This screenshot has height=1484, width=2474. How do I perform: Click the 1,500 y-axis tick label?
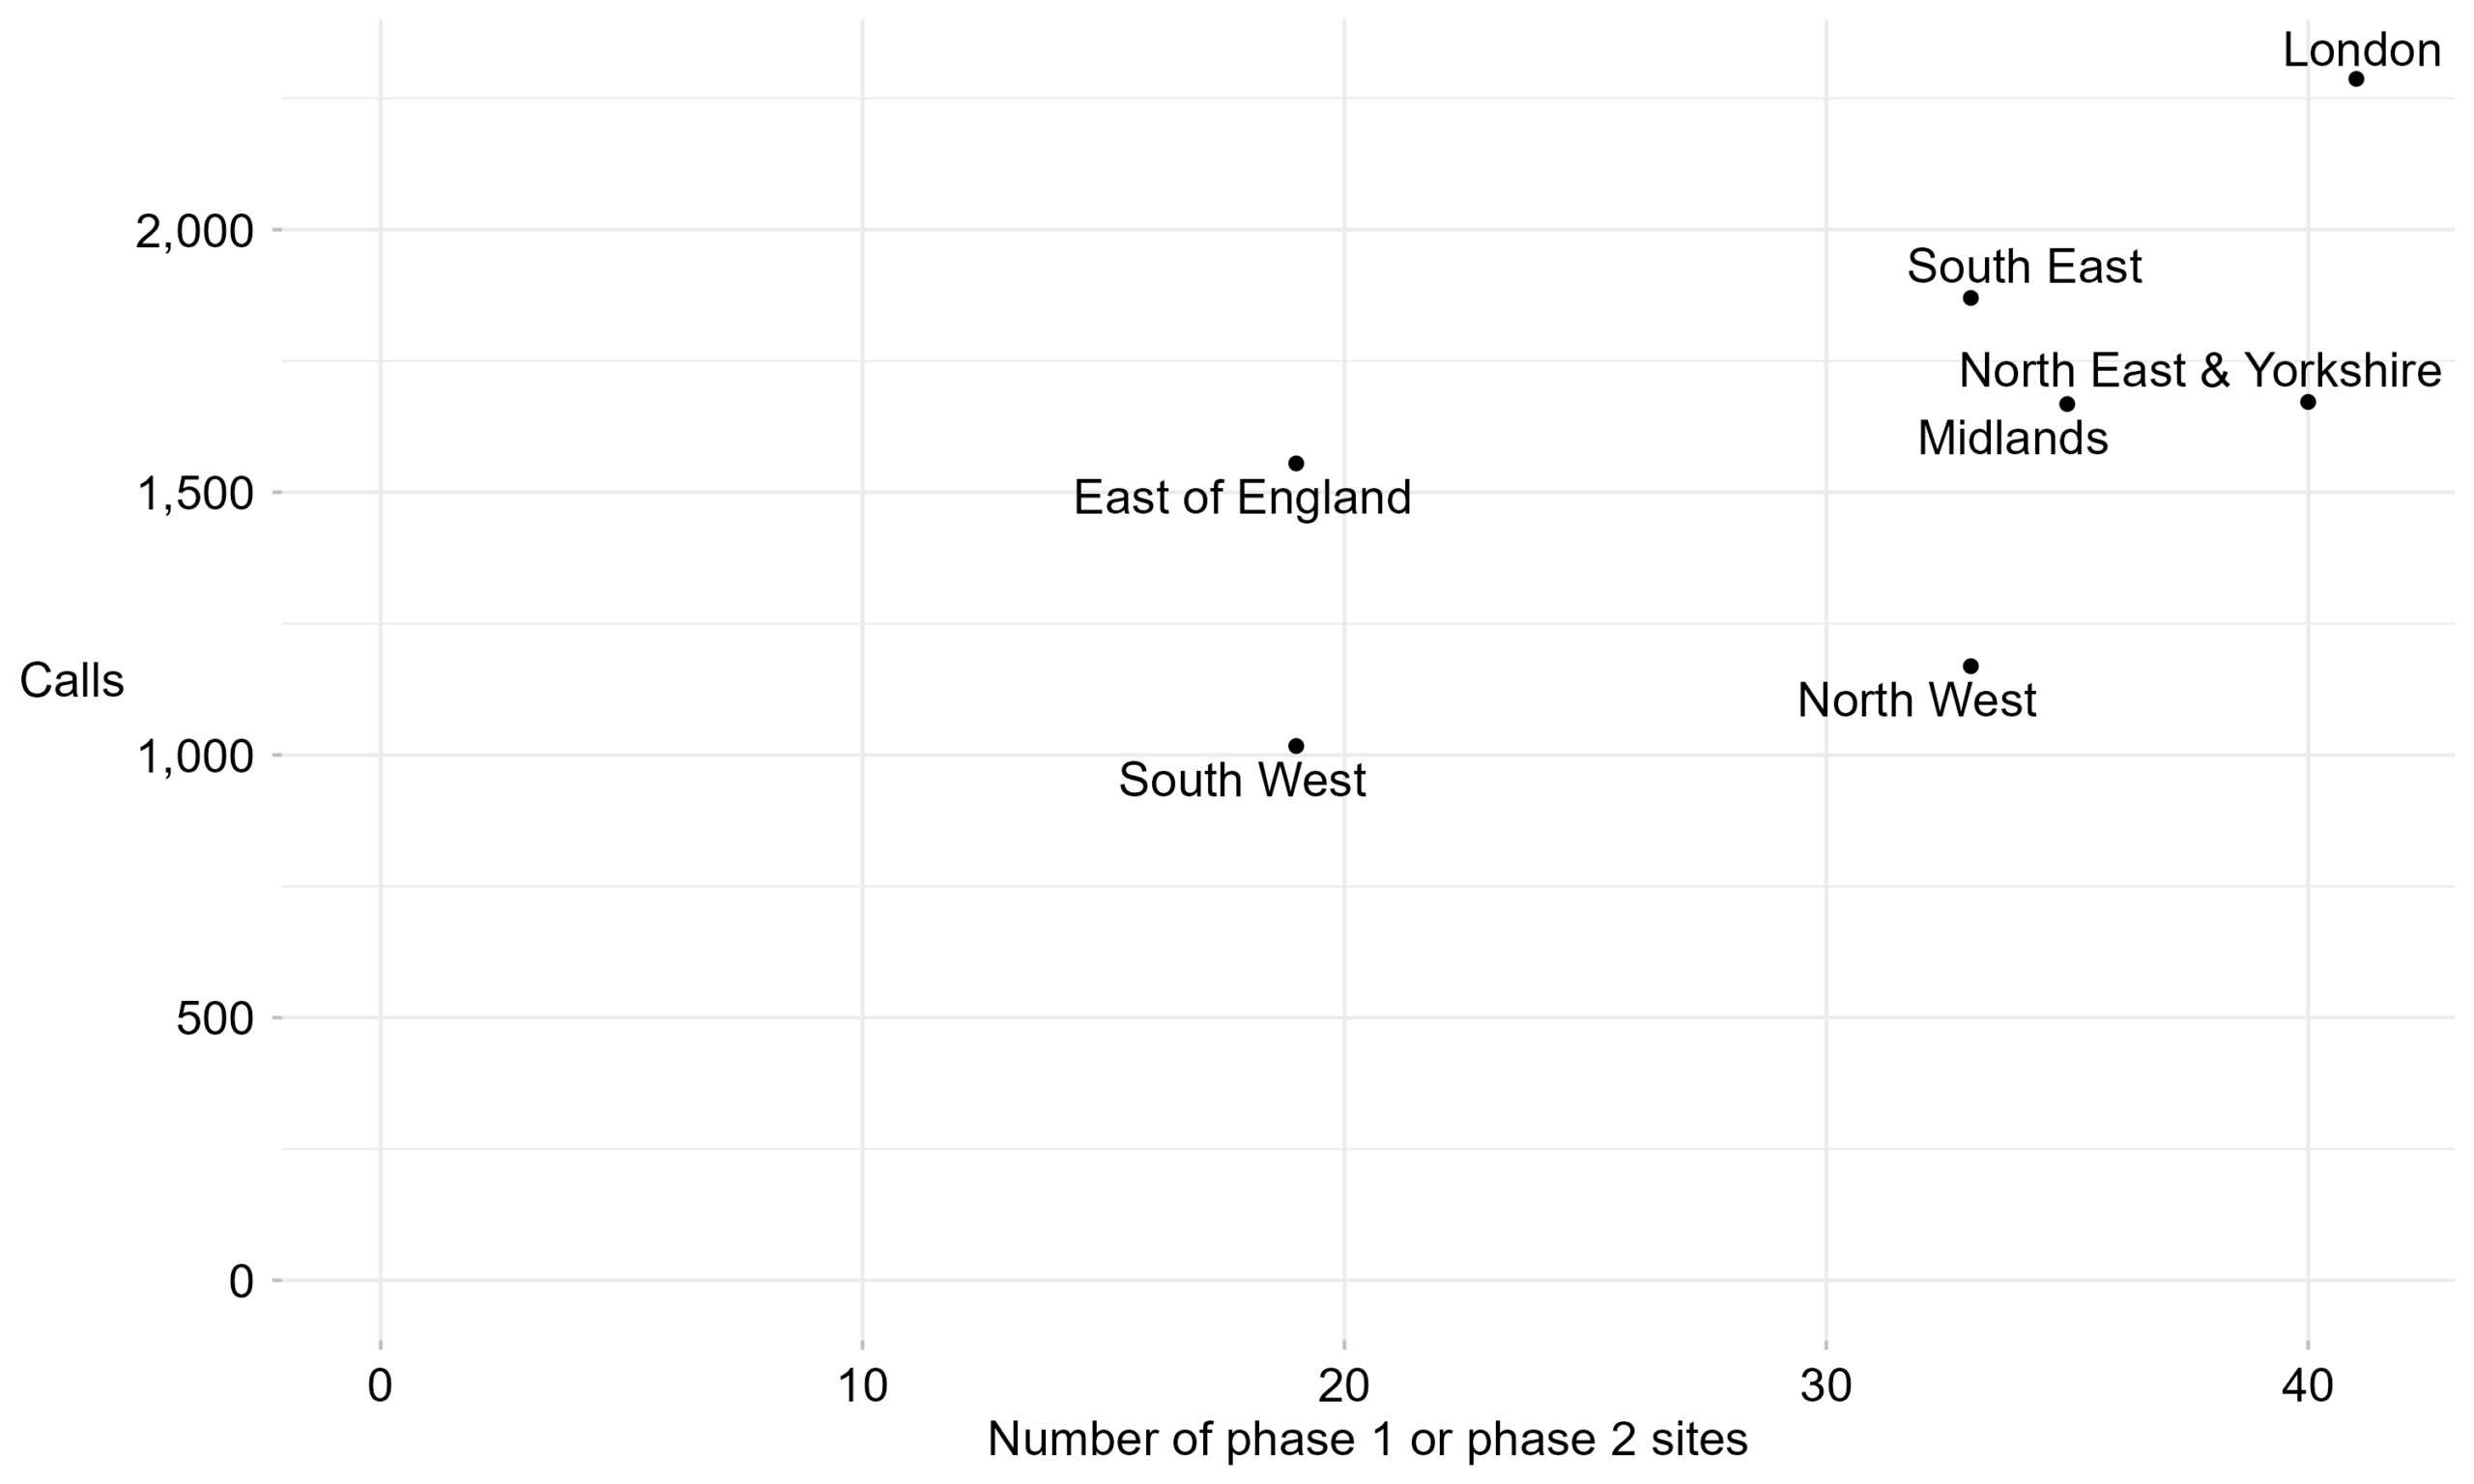[x=195, y=493]
